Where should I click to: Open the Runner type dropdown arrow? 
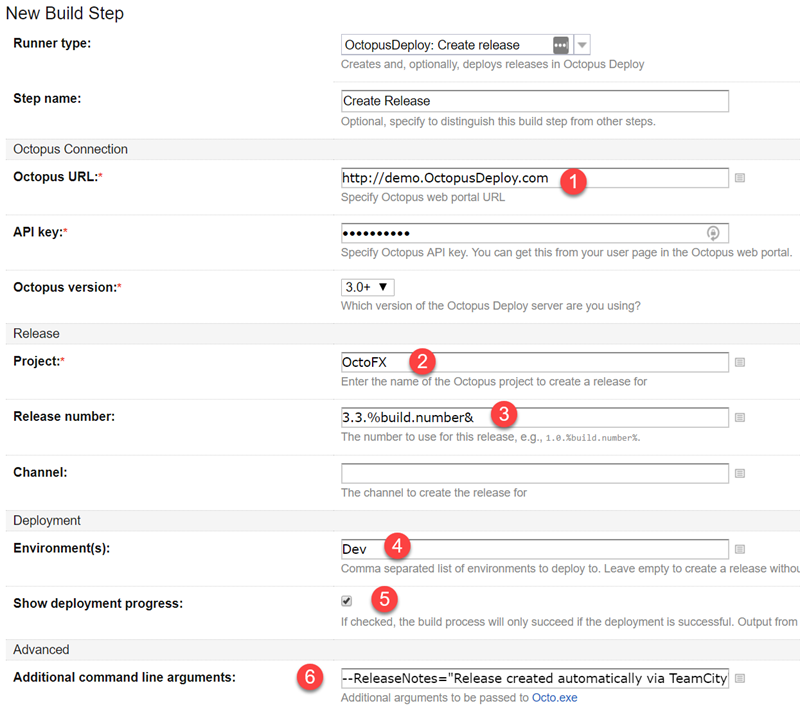pyautogui.click(x=582, y=45)
